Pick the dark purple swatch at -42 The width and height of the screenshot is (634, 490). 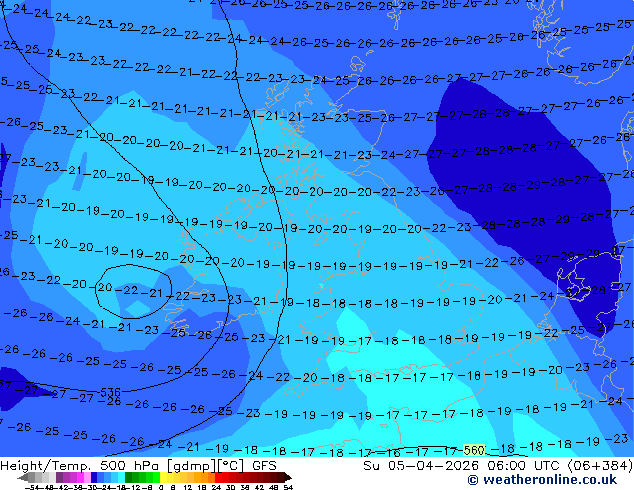(59, 477)
